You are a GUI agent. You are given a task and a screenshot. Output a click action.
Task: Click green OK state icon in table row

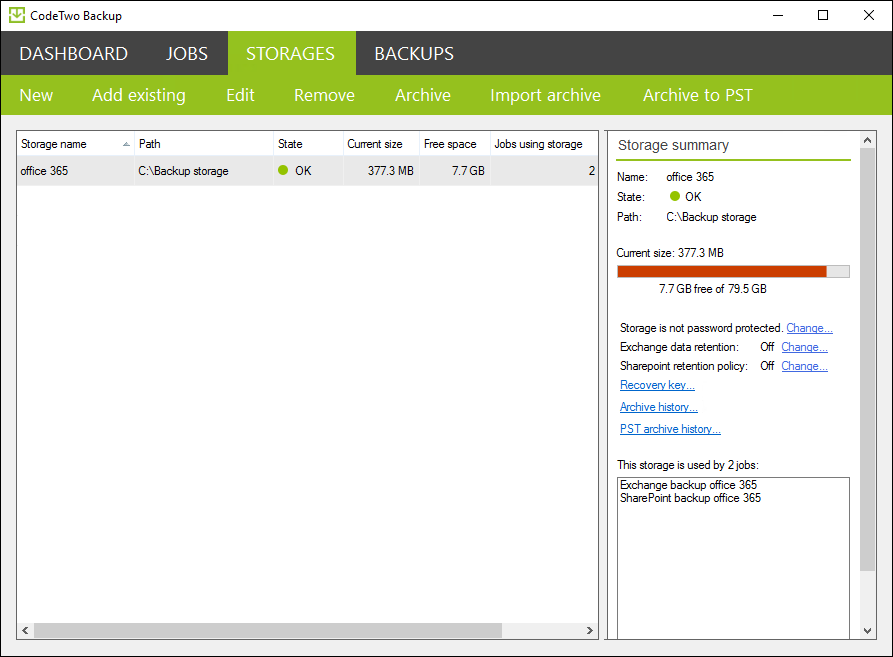click(x=283, y=170)
